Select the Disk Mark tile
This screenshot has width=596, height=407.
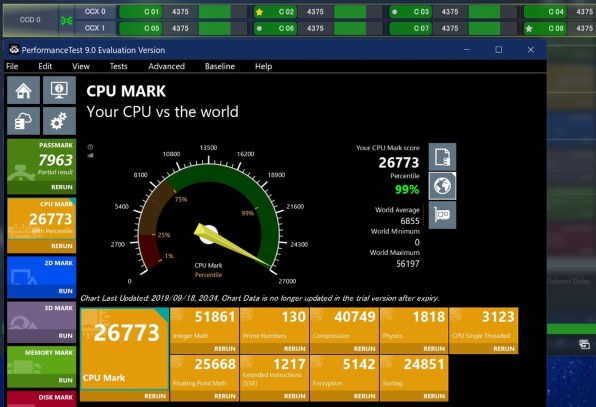tap(41, 399)
